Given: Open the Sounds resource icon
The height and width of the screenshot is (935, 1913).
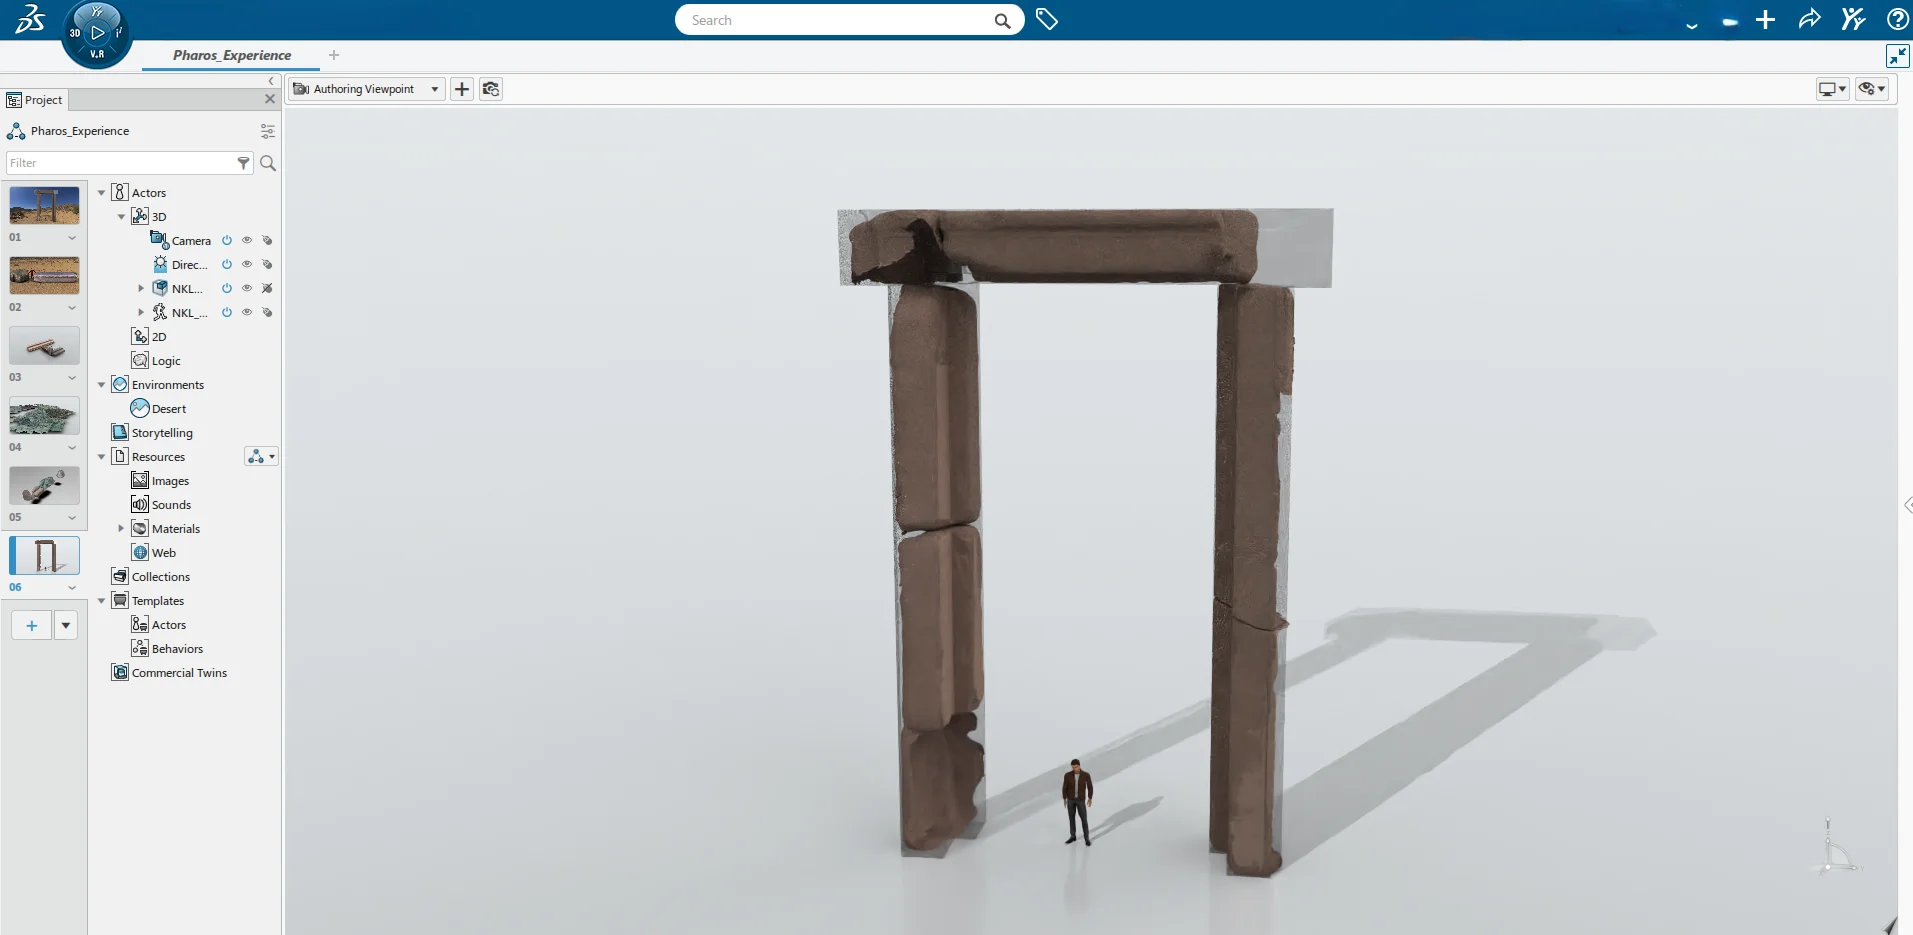Looking at the screenshot, I should pyautogui.click(x=141, y=504).
